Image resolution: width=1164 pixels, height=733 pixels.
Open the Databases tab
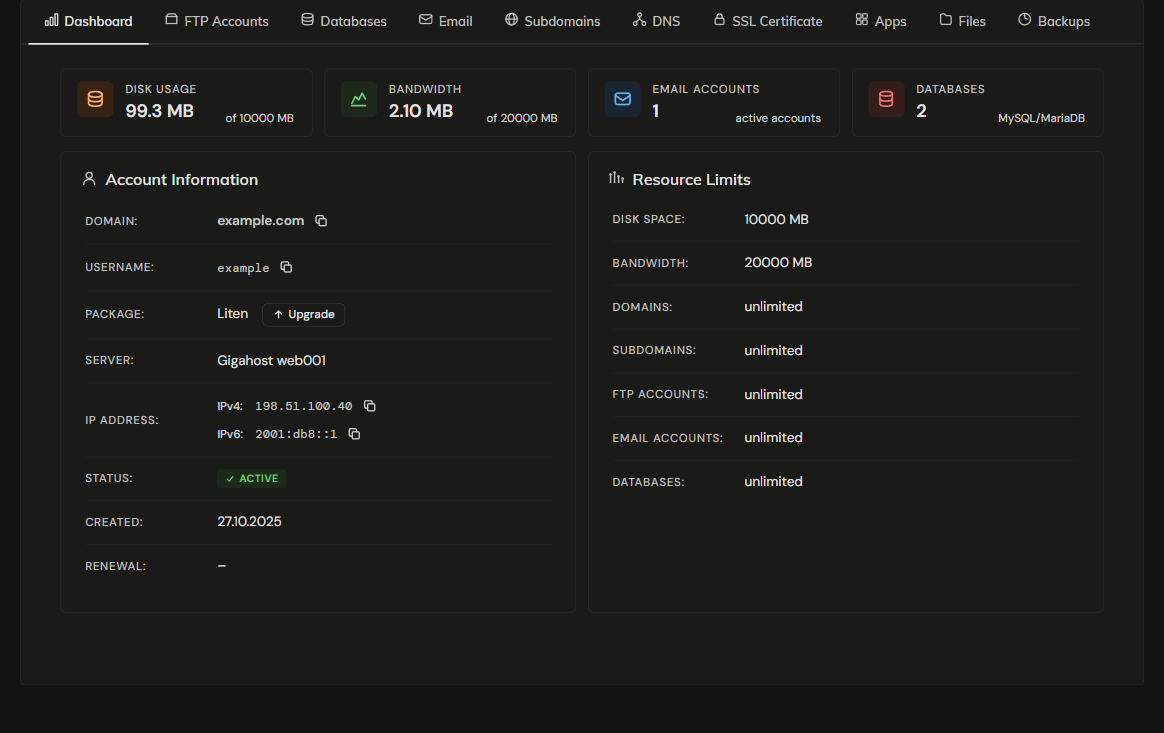point(344,21)
